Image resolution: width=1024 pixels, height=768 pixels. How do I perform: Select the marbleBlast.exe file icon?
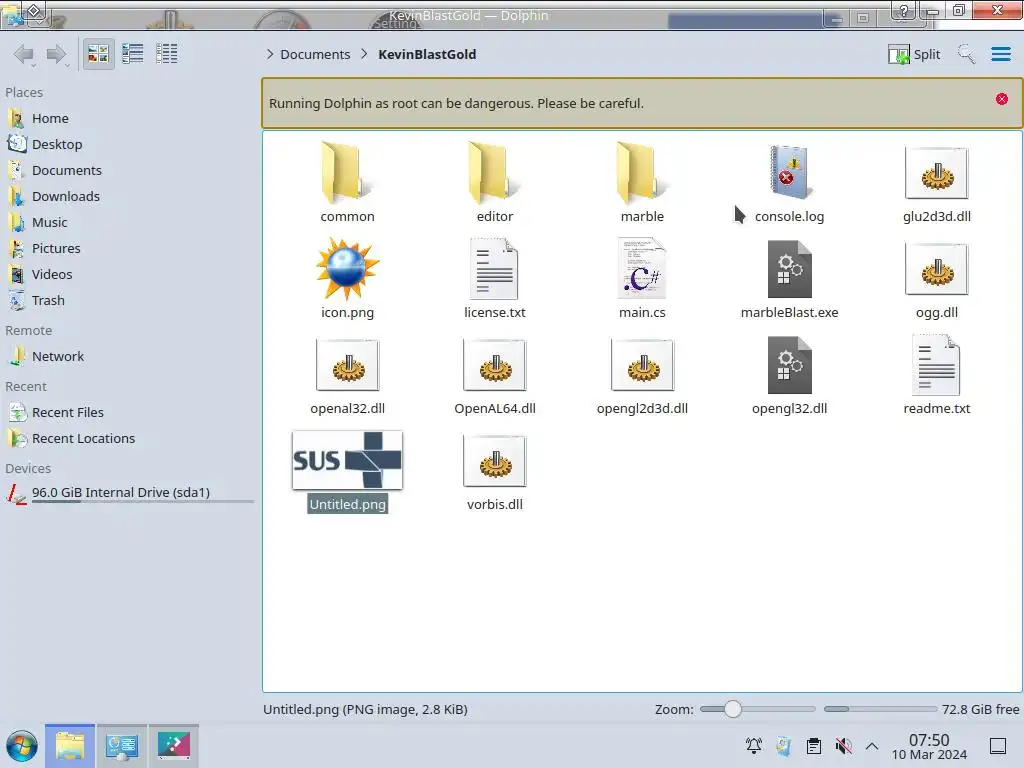pos(790,269)
